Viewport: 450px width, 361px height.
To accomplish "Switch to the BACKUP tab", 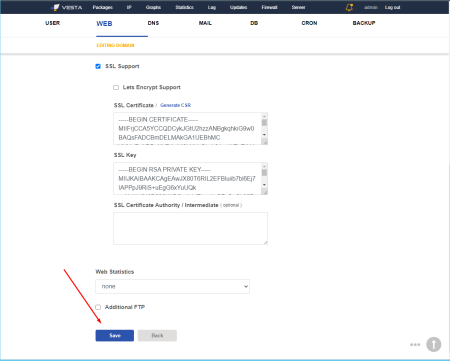I will [x=364, y=23].
